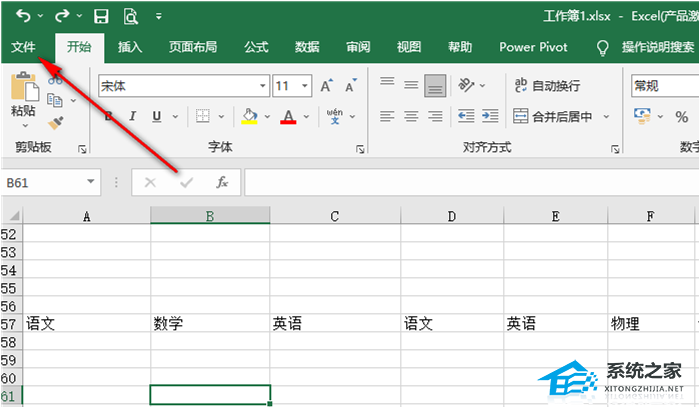Expand the fill color palette arrow
This screenshot has height=407, width=699.
point(267,117)
